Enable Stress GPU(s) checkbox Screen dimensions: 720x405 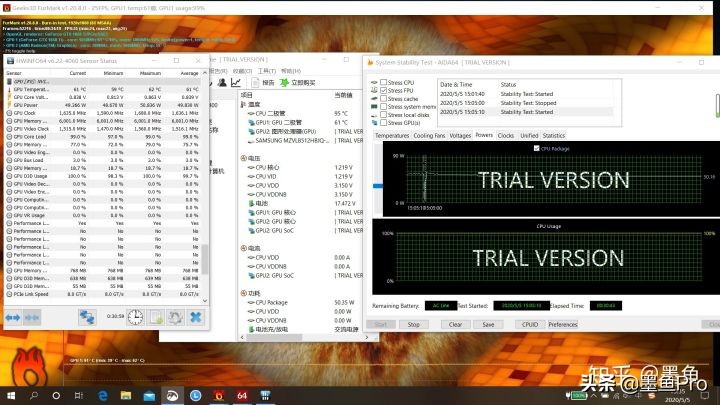(383, 123)
